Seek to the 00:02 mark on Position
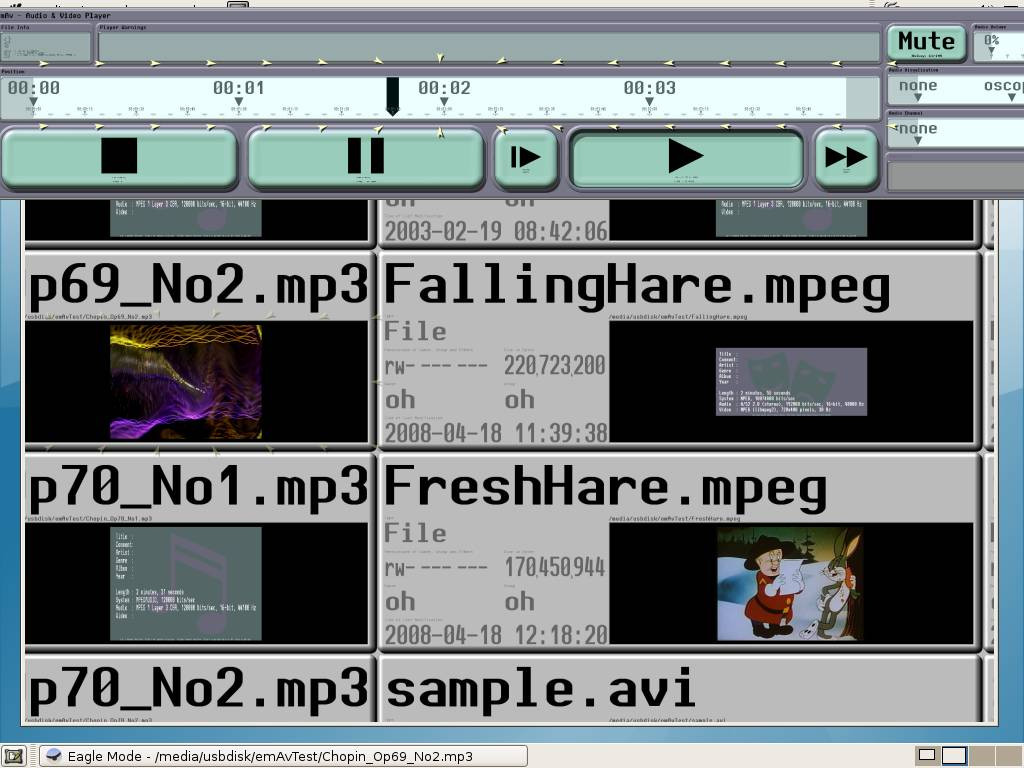The height and width of the screenshot is (768, 1024). 444,91
